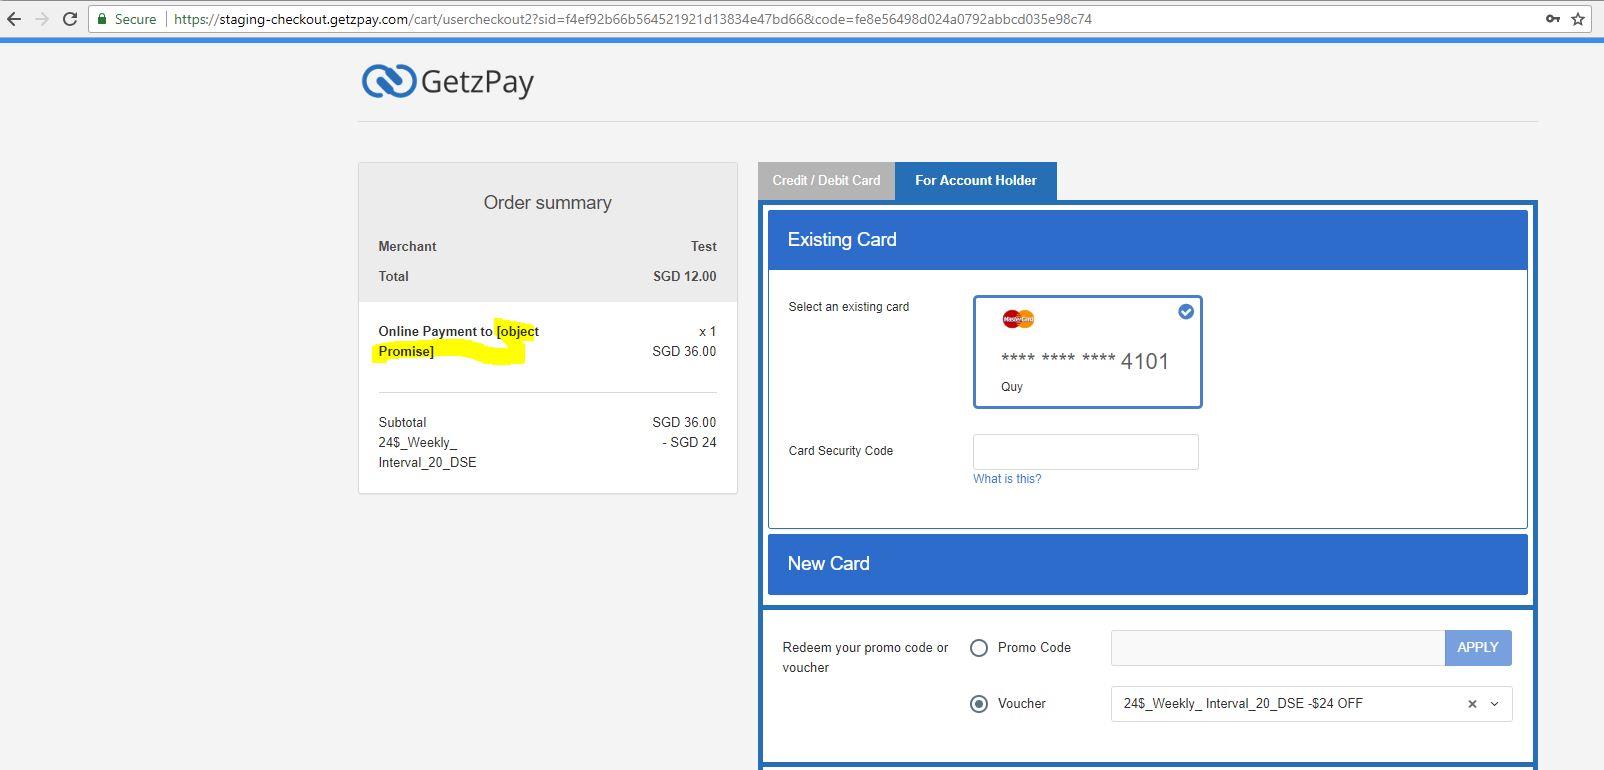Collapse the Existing Card section header
The image size is (1604, 770).
pyautogui.click(x=1147, y=240)
